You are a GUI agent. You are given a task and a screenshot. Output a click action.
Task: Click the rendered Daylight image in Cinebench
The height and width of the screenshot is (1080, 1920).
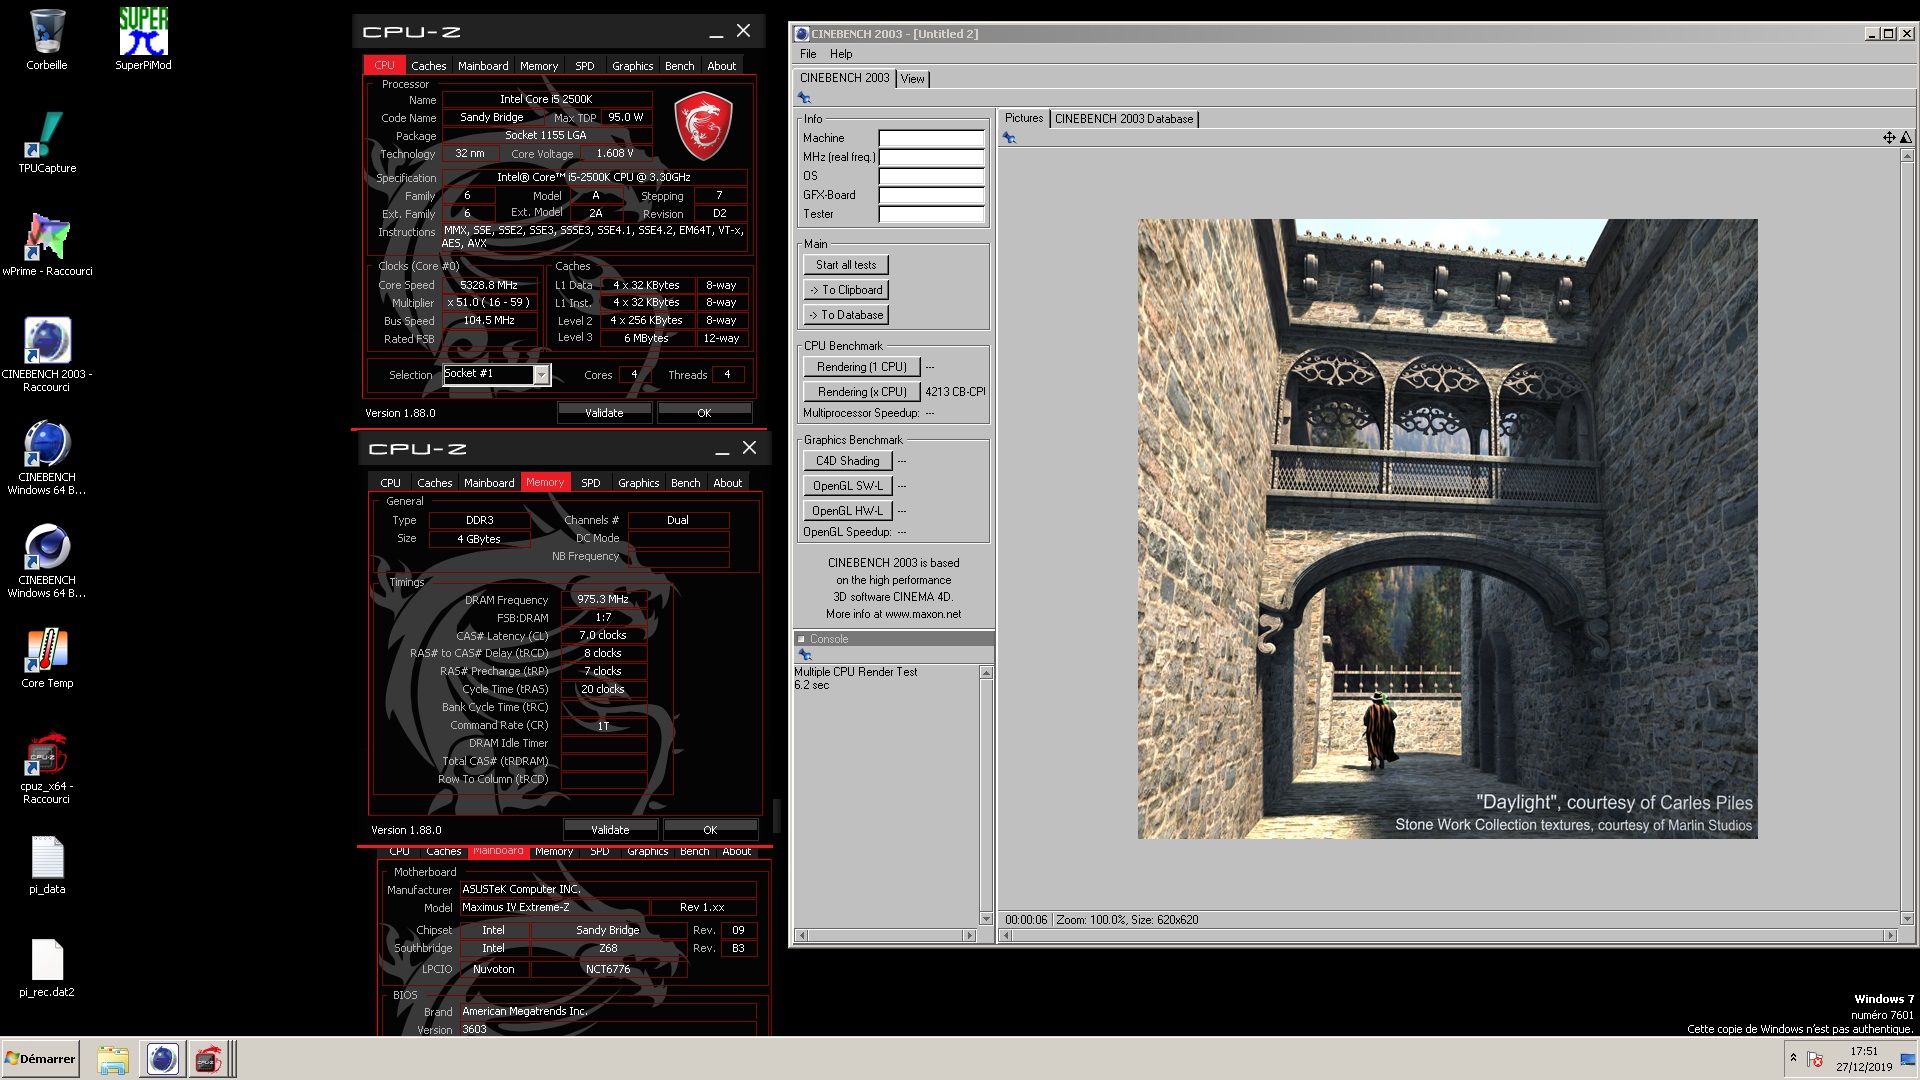1447,529
